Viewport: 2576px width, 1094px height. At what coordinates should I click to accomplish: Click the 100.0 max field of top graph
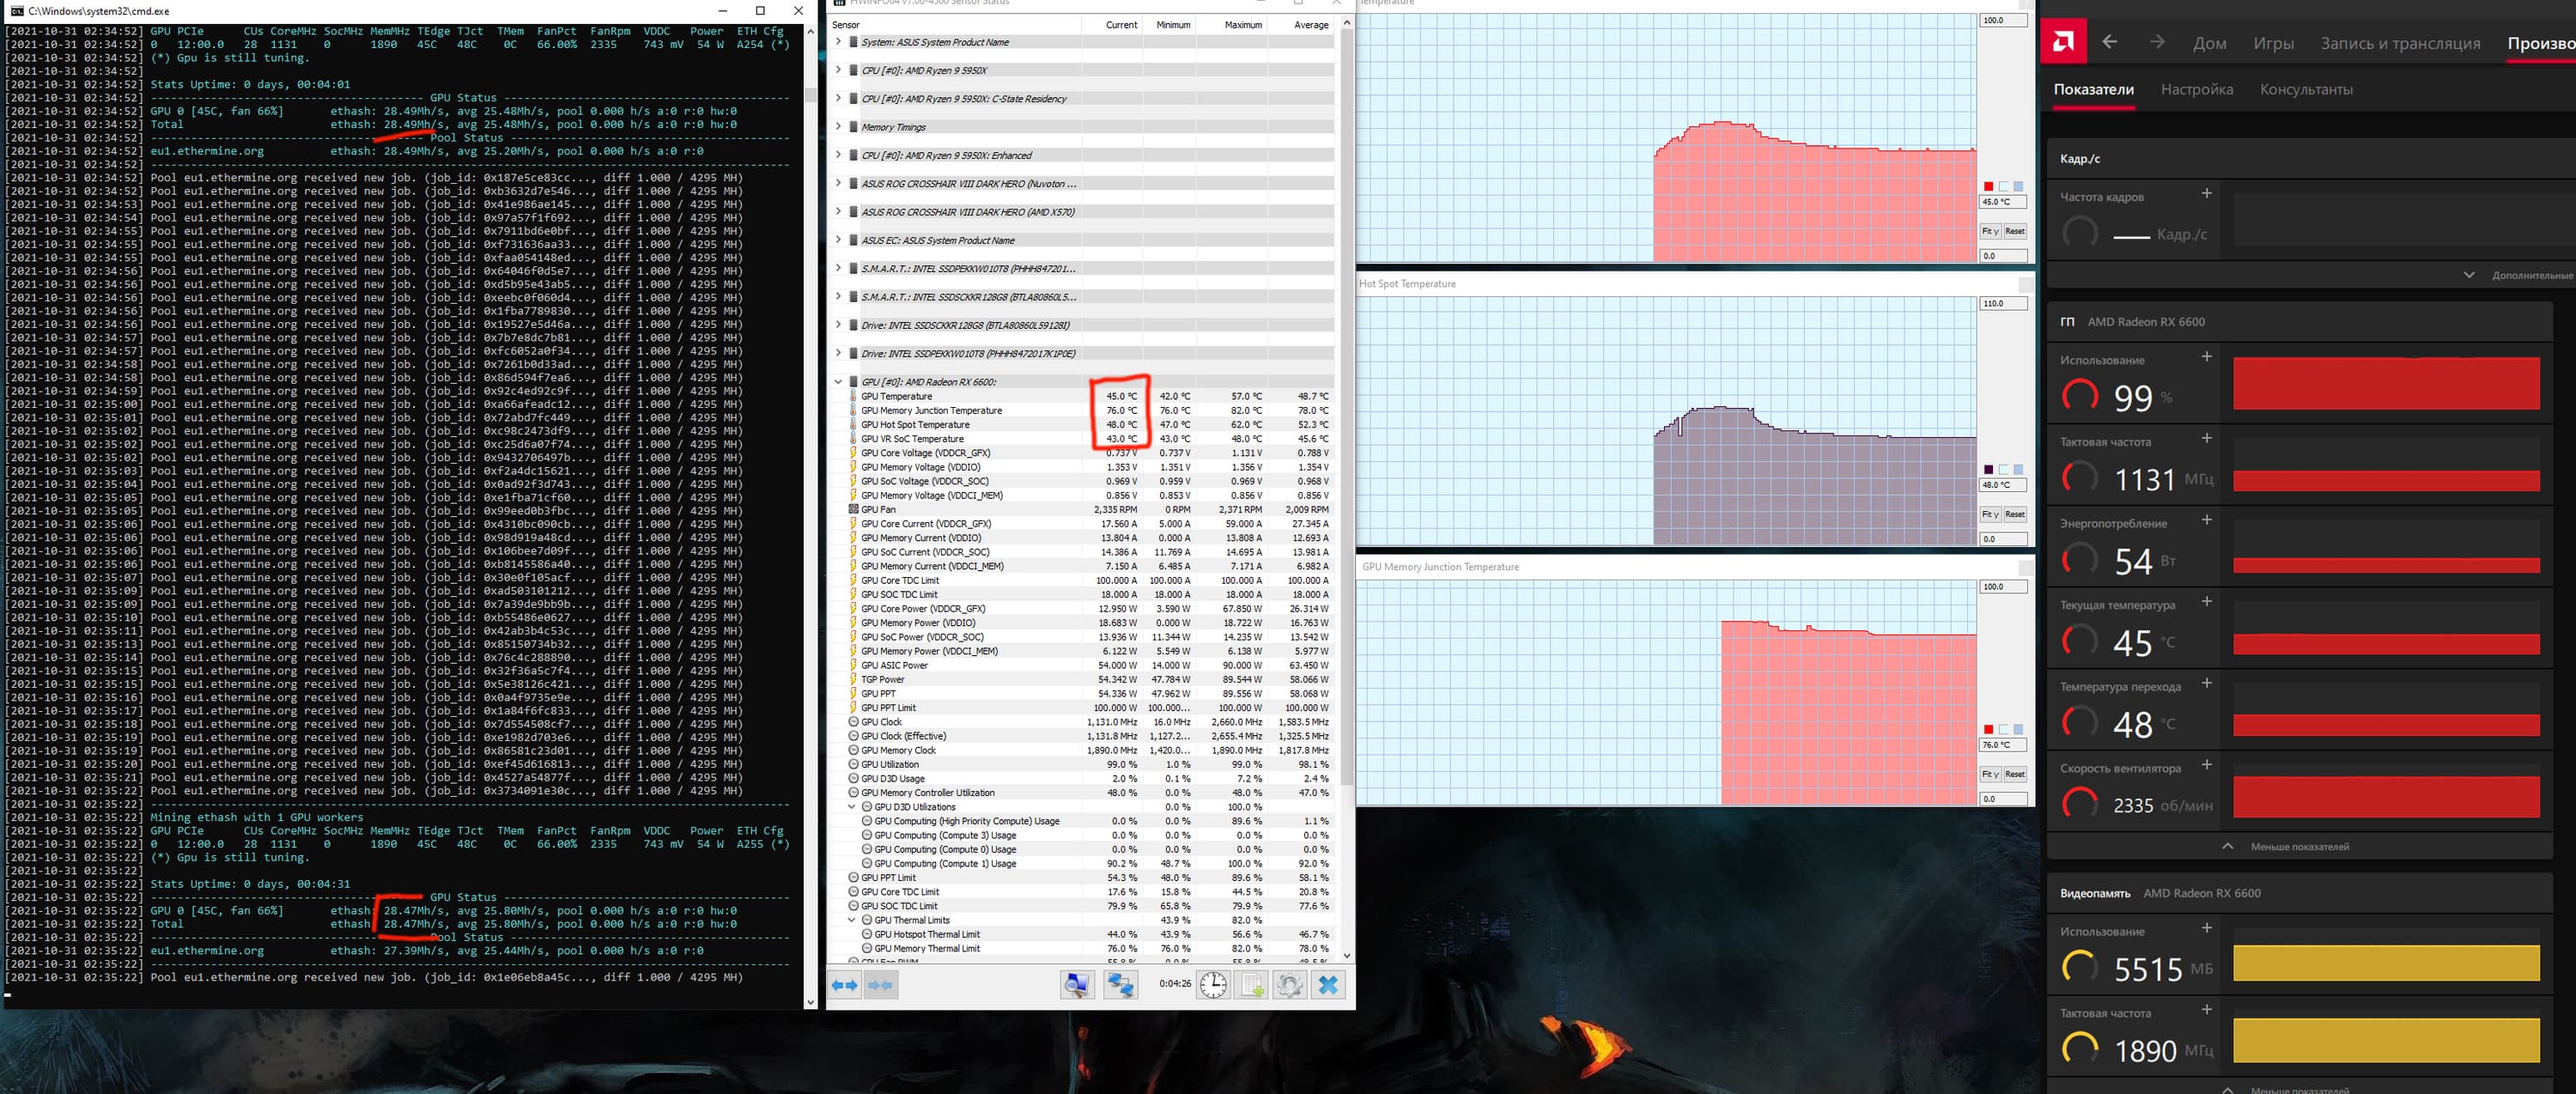2002,20
